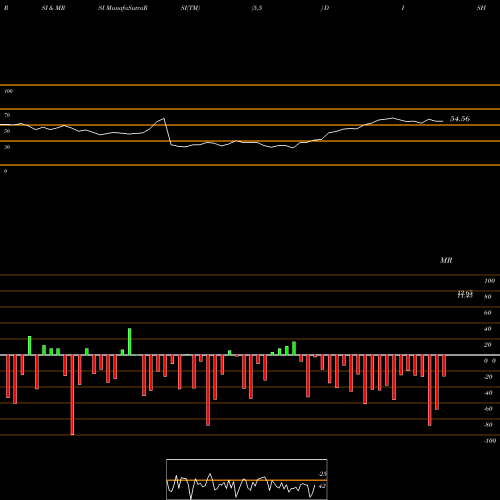Click the 'SI MunafaSutraR' header text

(x=123, y=8)
